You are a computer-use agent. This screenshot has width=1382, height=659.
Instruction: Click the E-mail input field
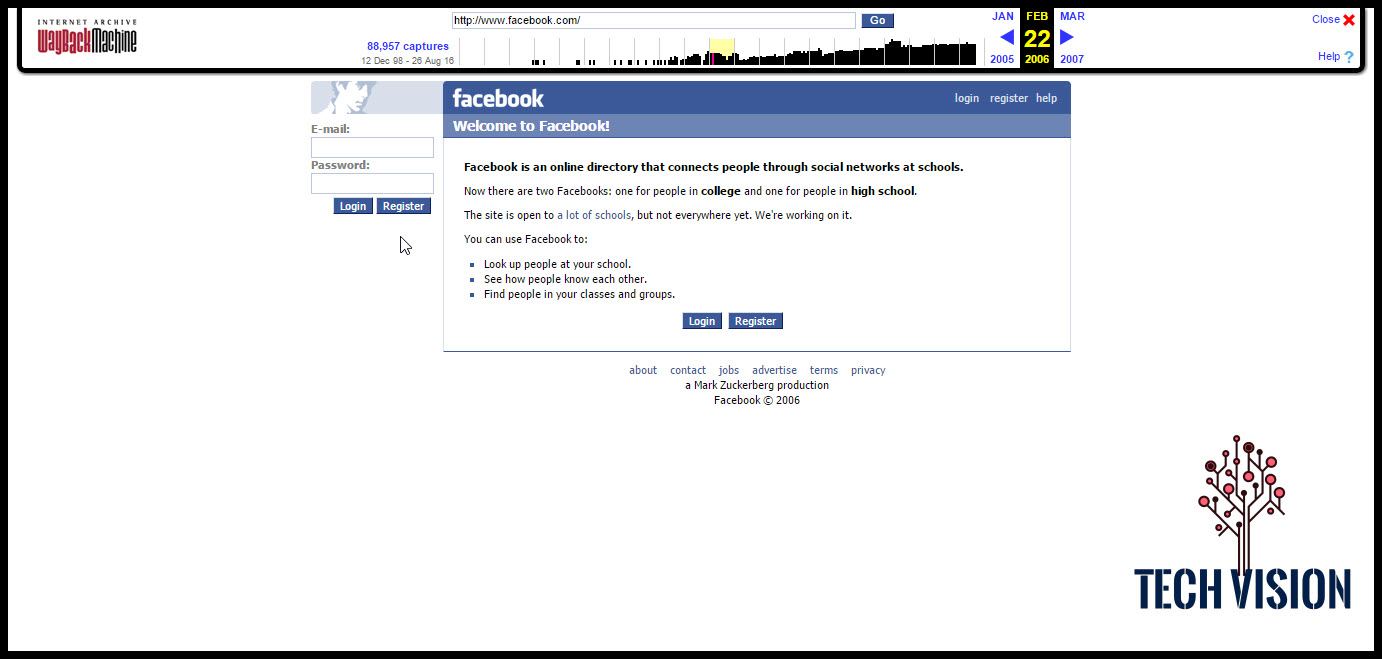pyautogui.click(x=372, y=148)
